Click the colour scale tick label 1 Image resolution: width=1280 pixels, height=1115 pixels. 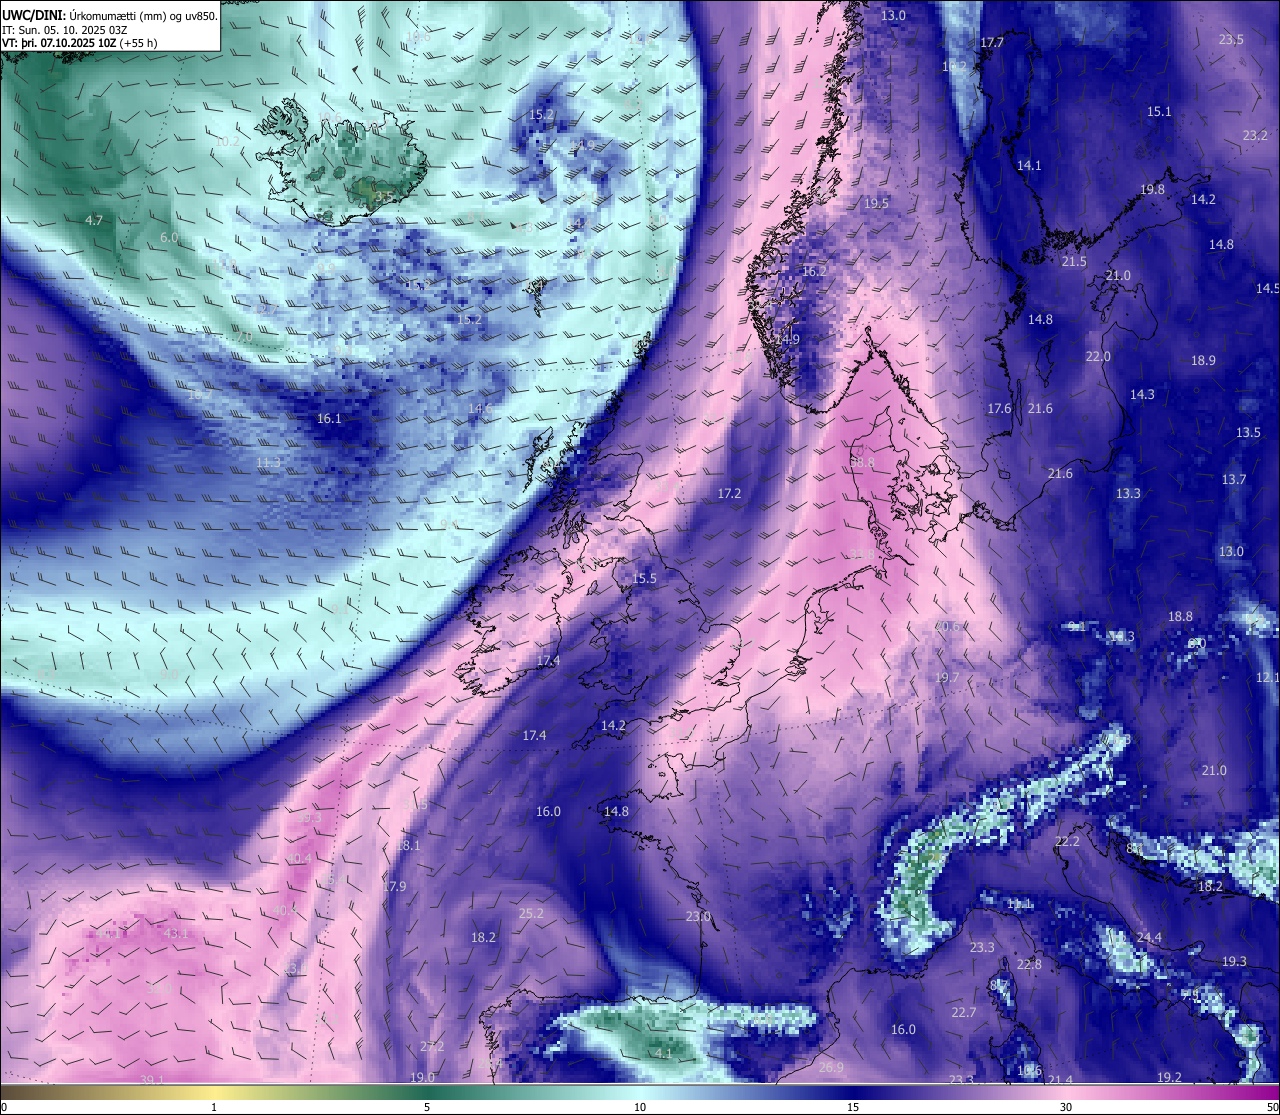point(214,1107)
